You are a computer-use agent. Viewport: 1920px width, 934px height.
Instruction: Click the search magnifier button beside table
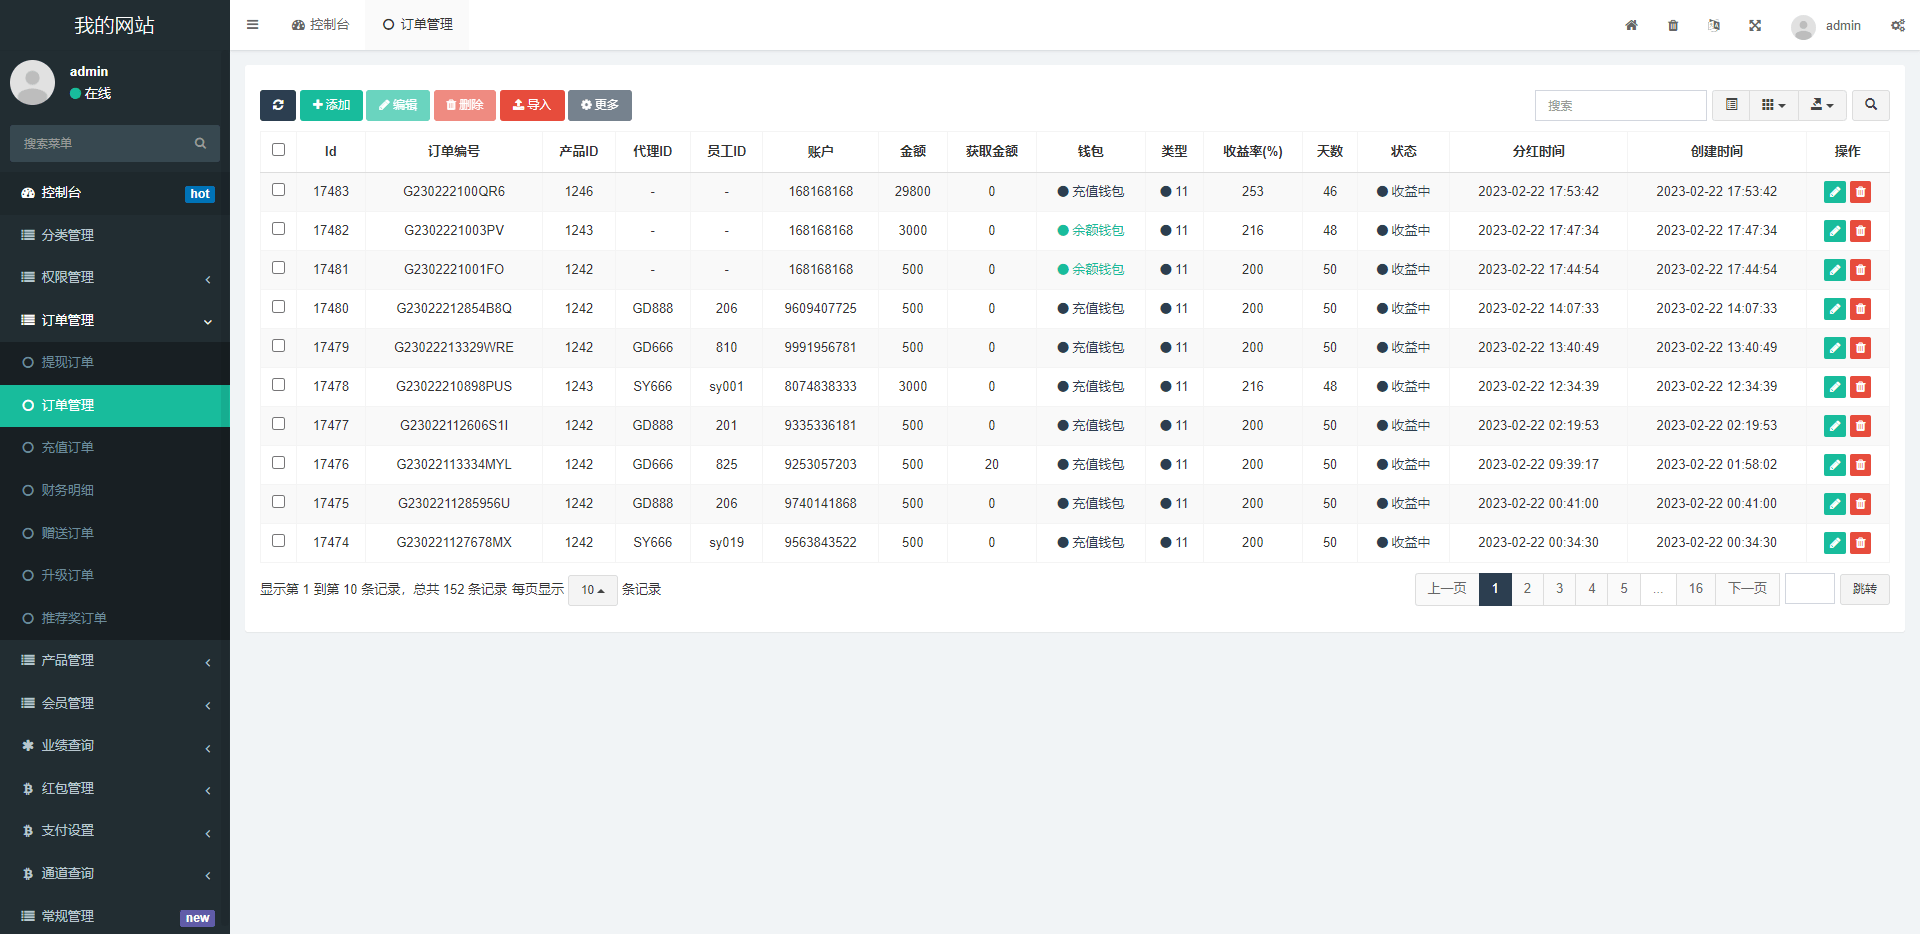(1870, 105)
